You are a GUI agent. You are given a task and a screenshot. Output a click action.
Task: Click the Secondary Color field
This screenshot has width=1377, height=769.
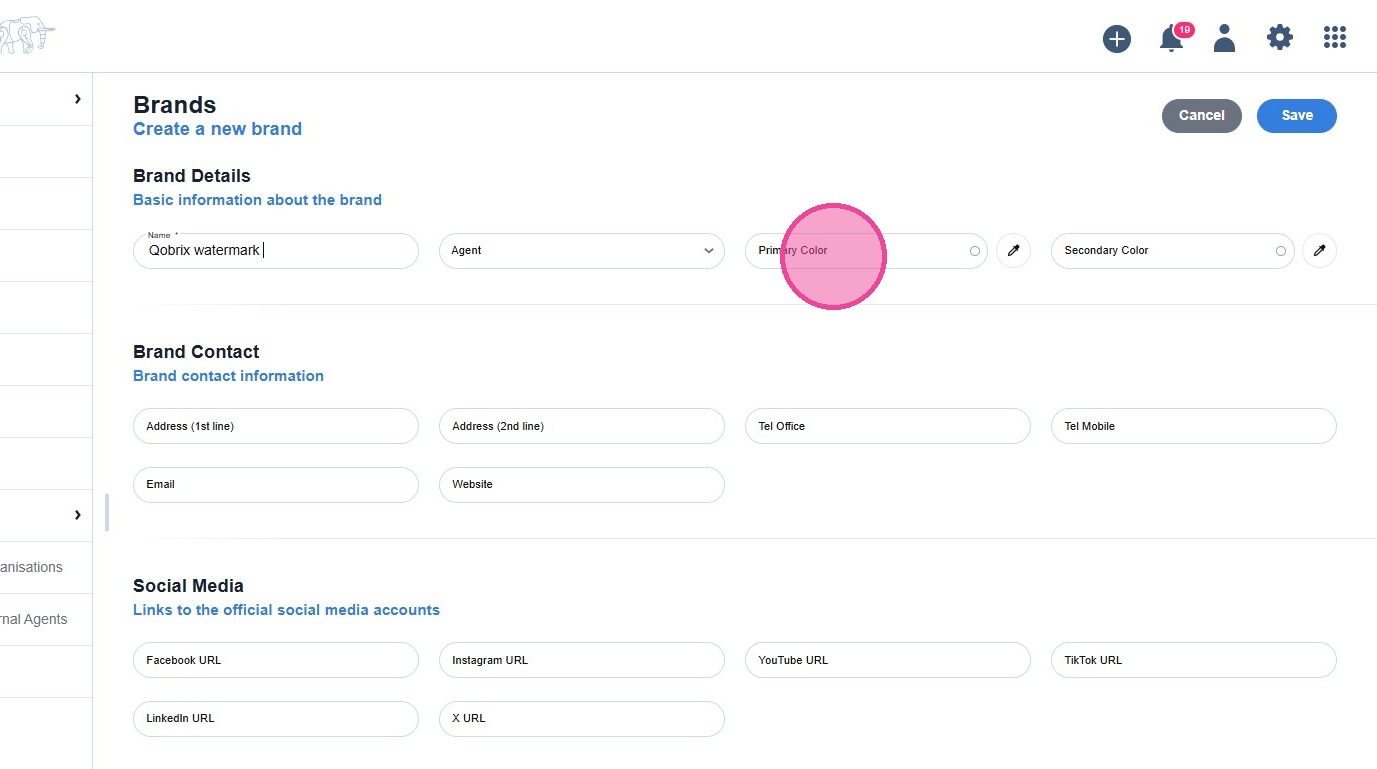coord(1172,251)
